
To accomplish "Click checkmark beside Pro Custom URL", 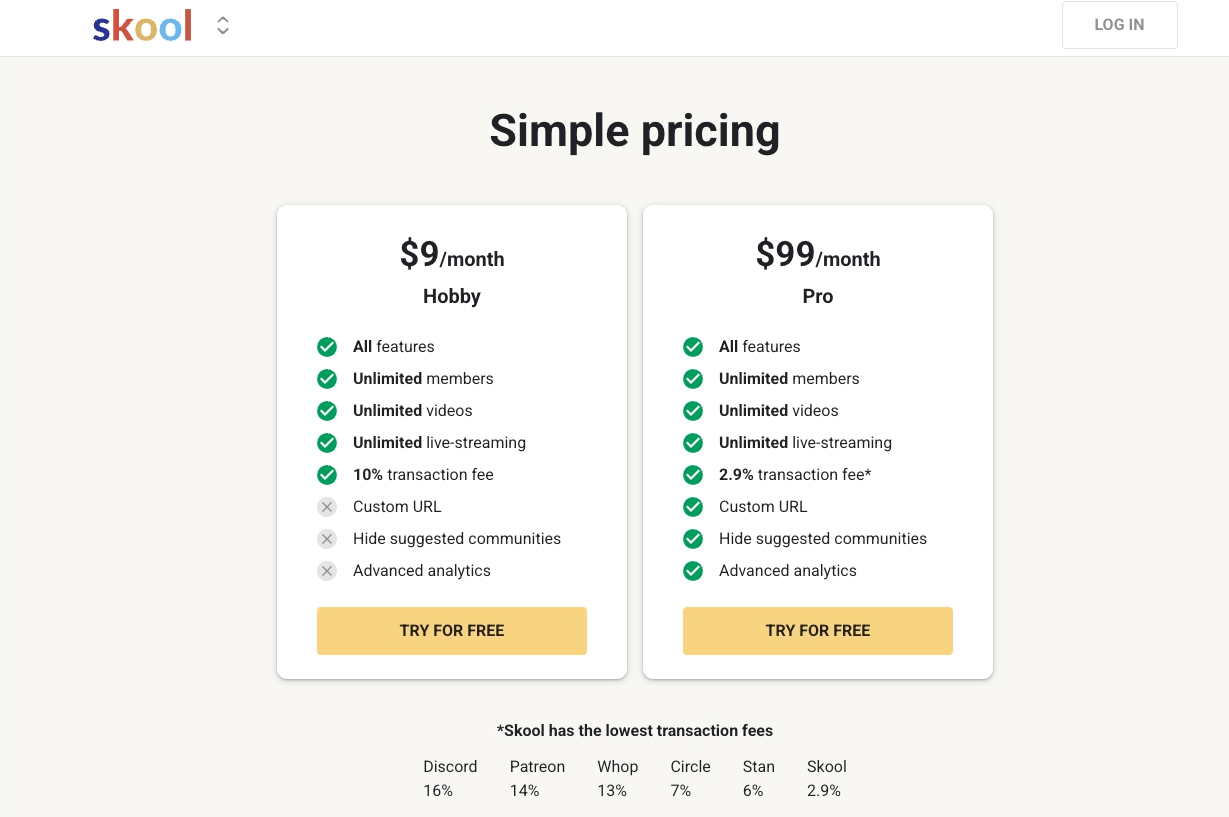I will (693, 507).
